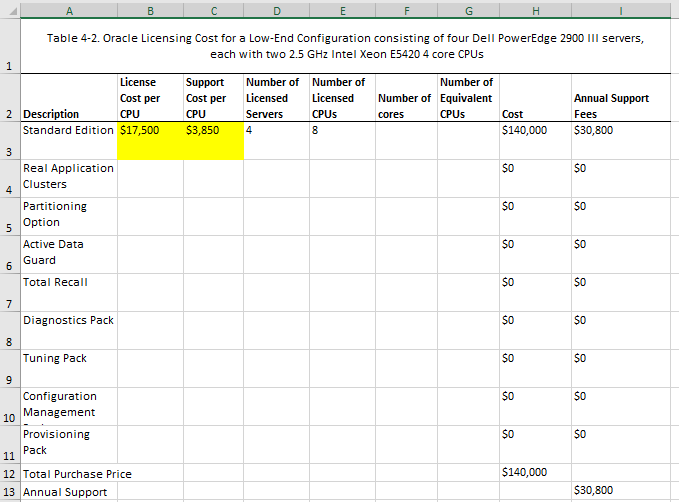Click Partitioning Option cell
This screenshot has width=679, height=502.
pos(69,217)
